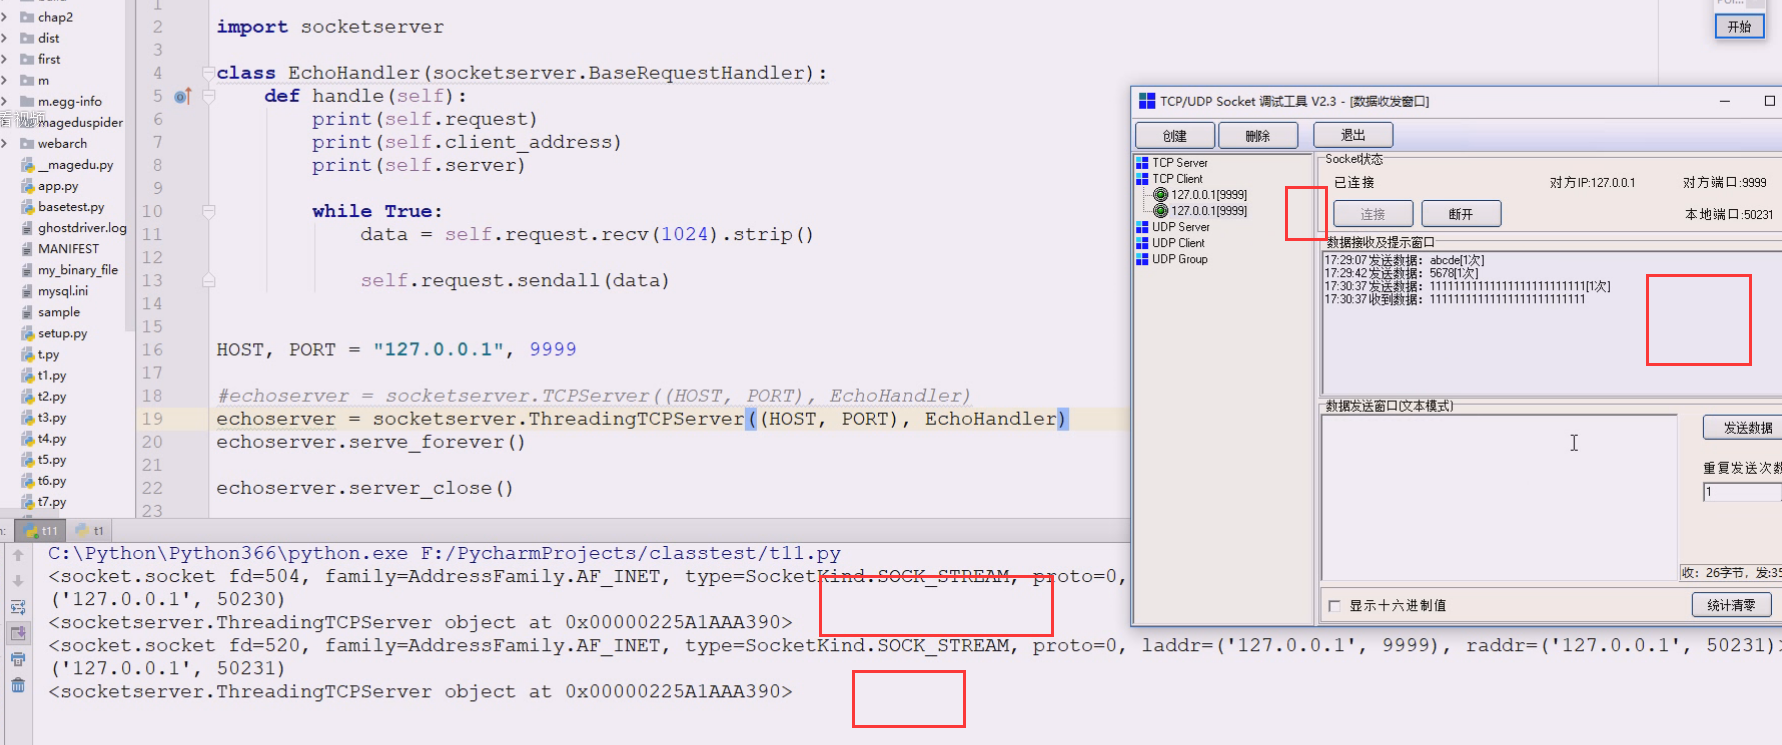Open my_binary_file in project tree
This screenshot has width=1782, height=745.
click(78, 270)
